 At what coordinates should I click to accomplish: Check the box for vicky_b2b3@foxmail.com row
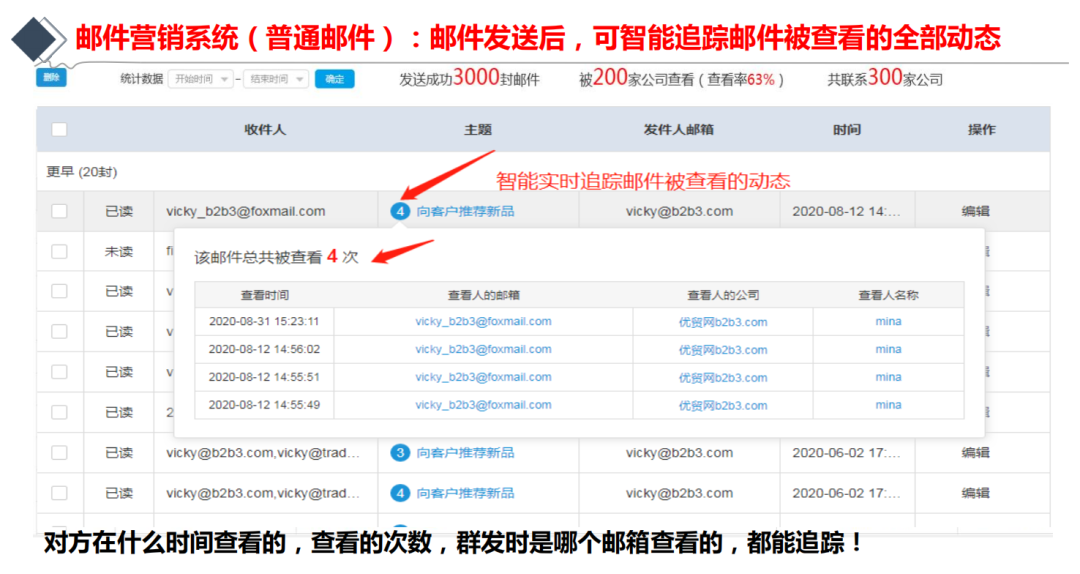(x=59, y=211)
